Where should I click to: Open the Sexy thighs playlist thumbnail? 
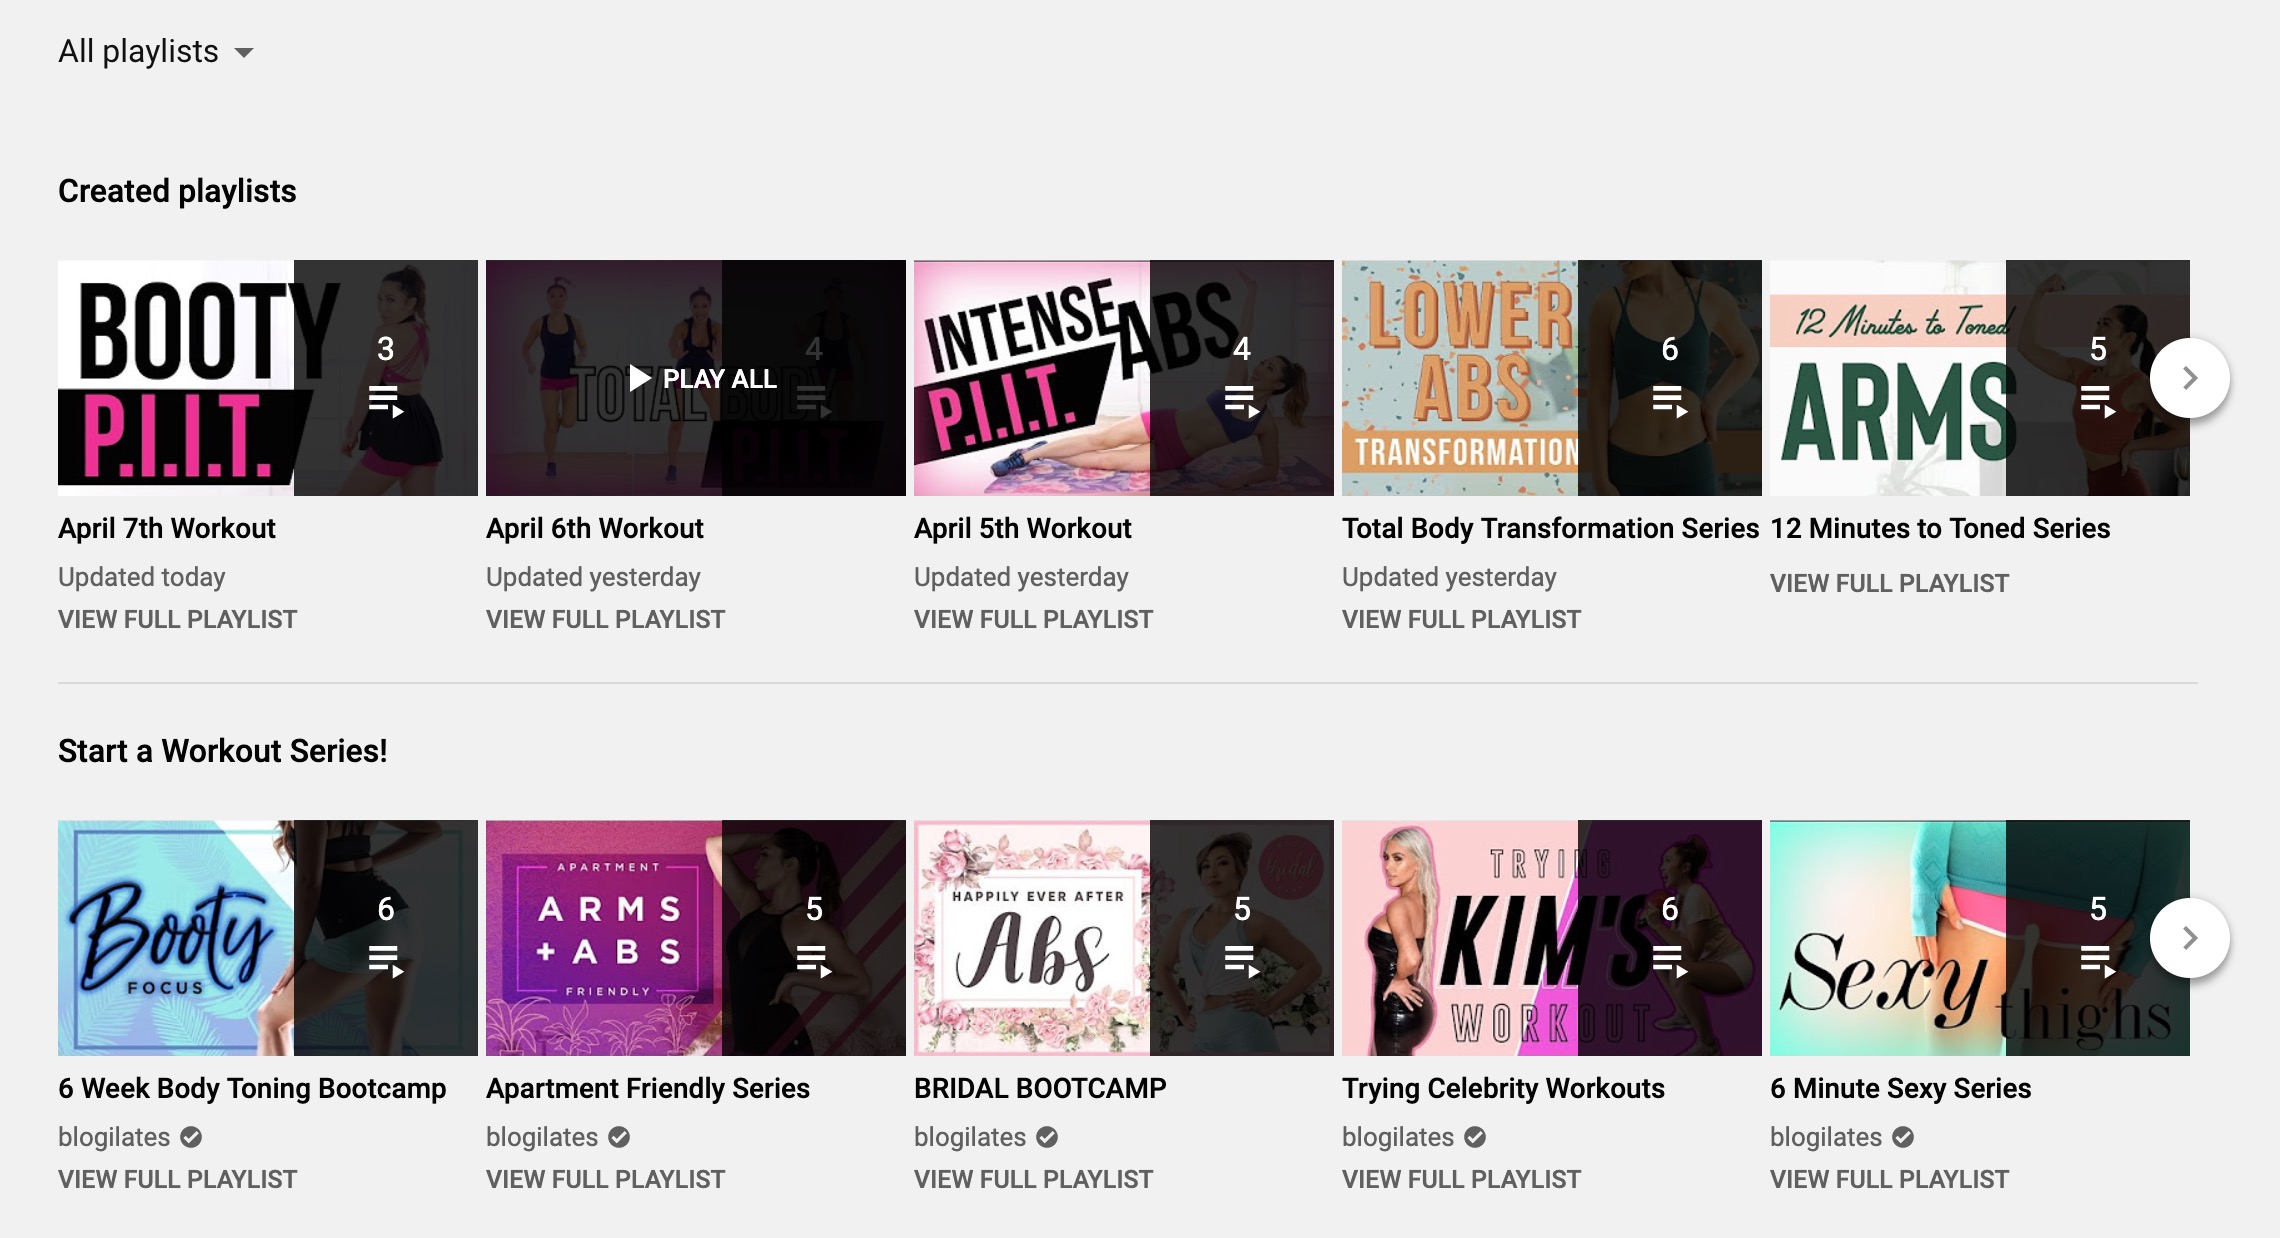1887,938
